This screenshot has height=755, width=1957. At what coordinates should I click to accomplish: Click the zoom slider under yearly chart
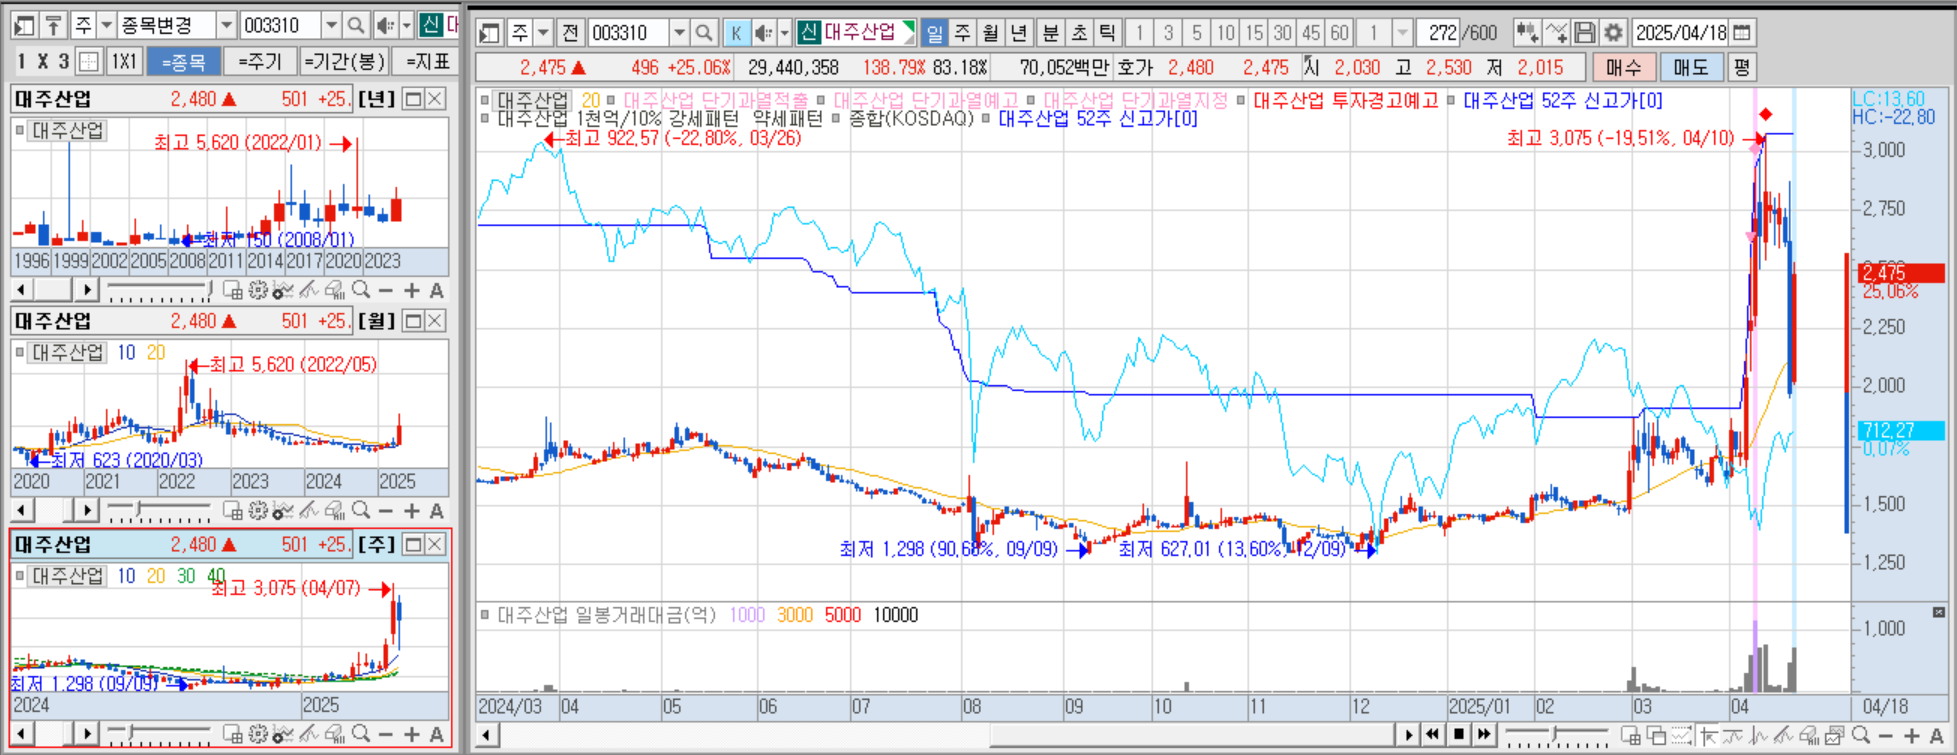[x=160, y=290]
